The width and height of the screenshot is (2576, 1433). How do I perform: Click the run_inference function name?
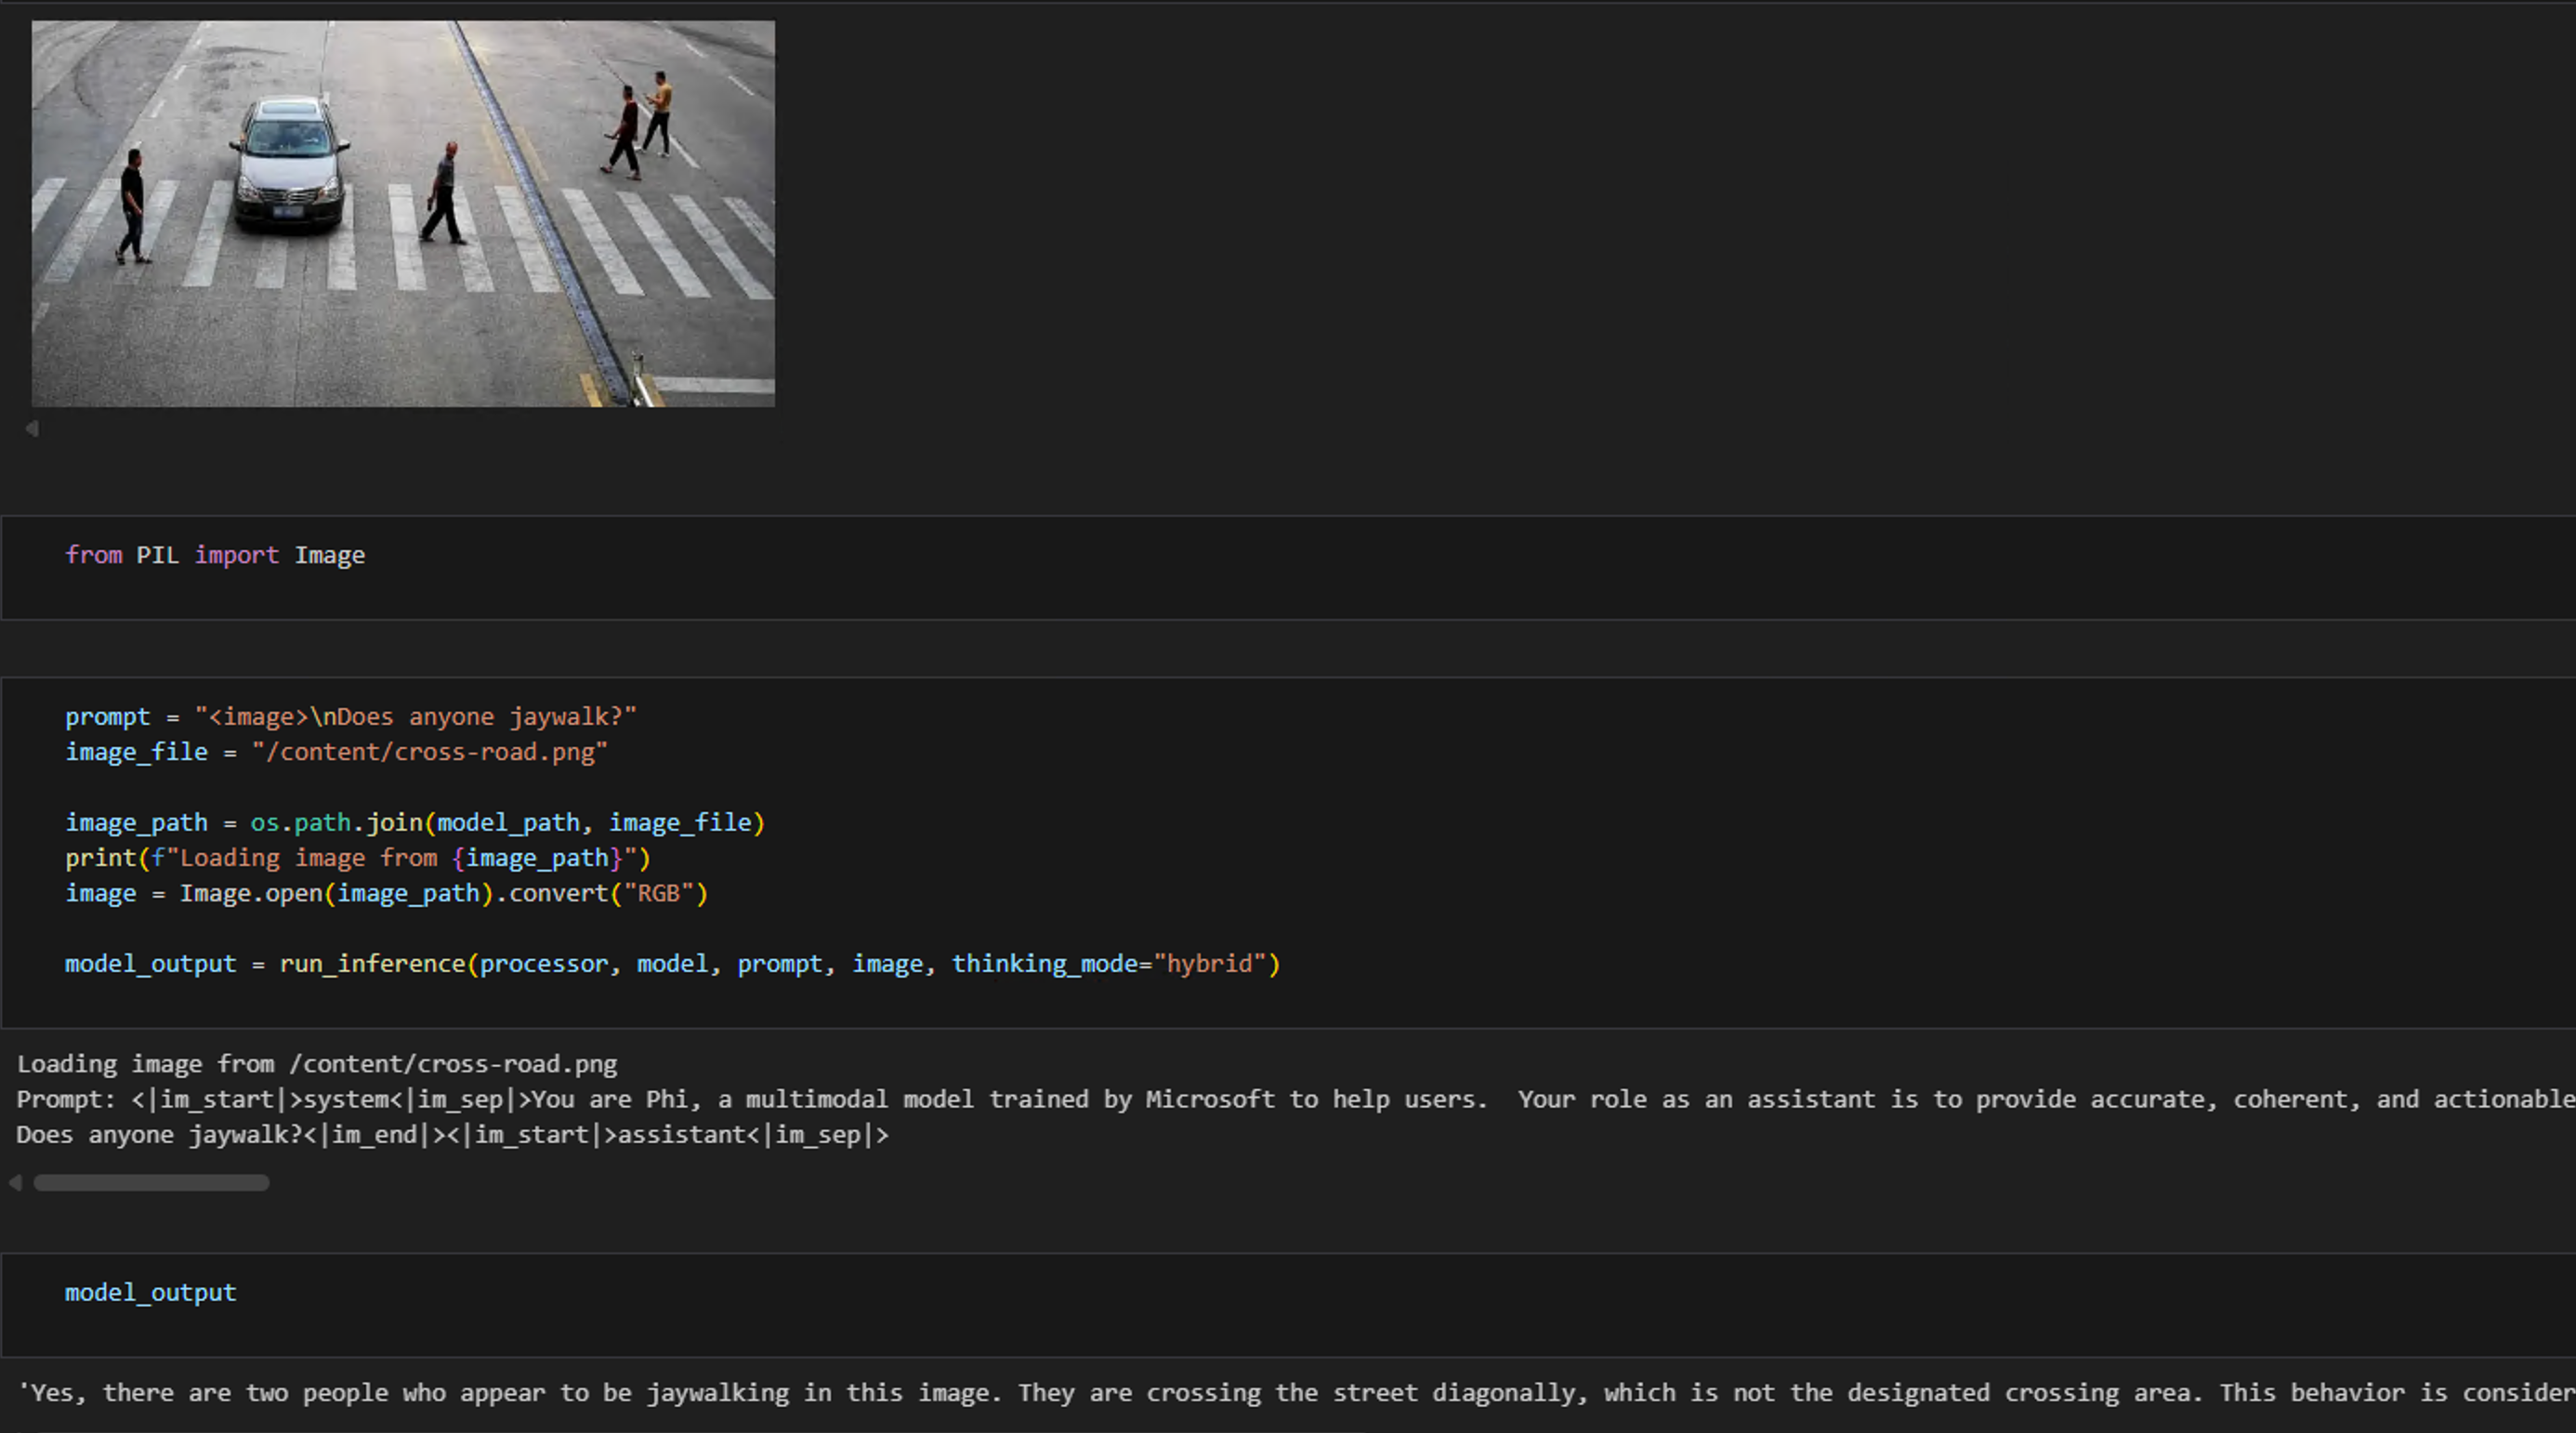[x=372, y=964]
